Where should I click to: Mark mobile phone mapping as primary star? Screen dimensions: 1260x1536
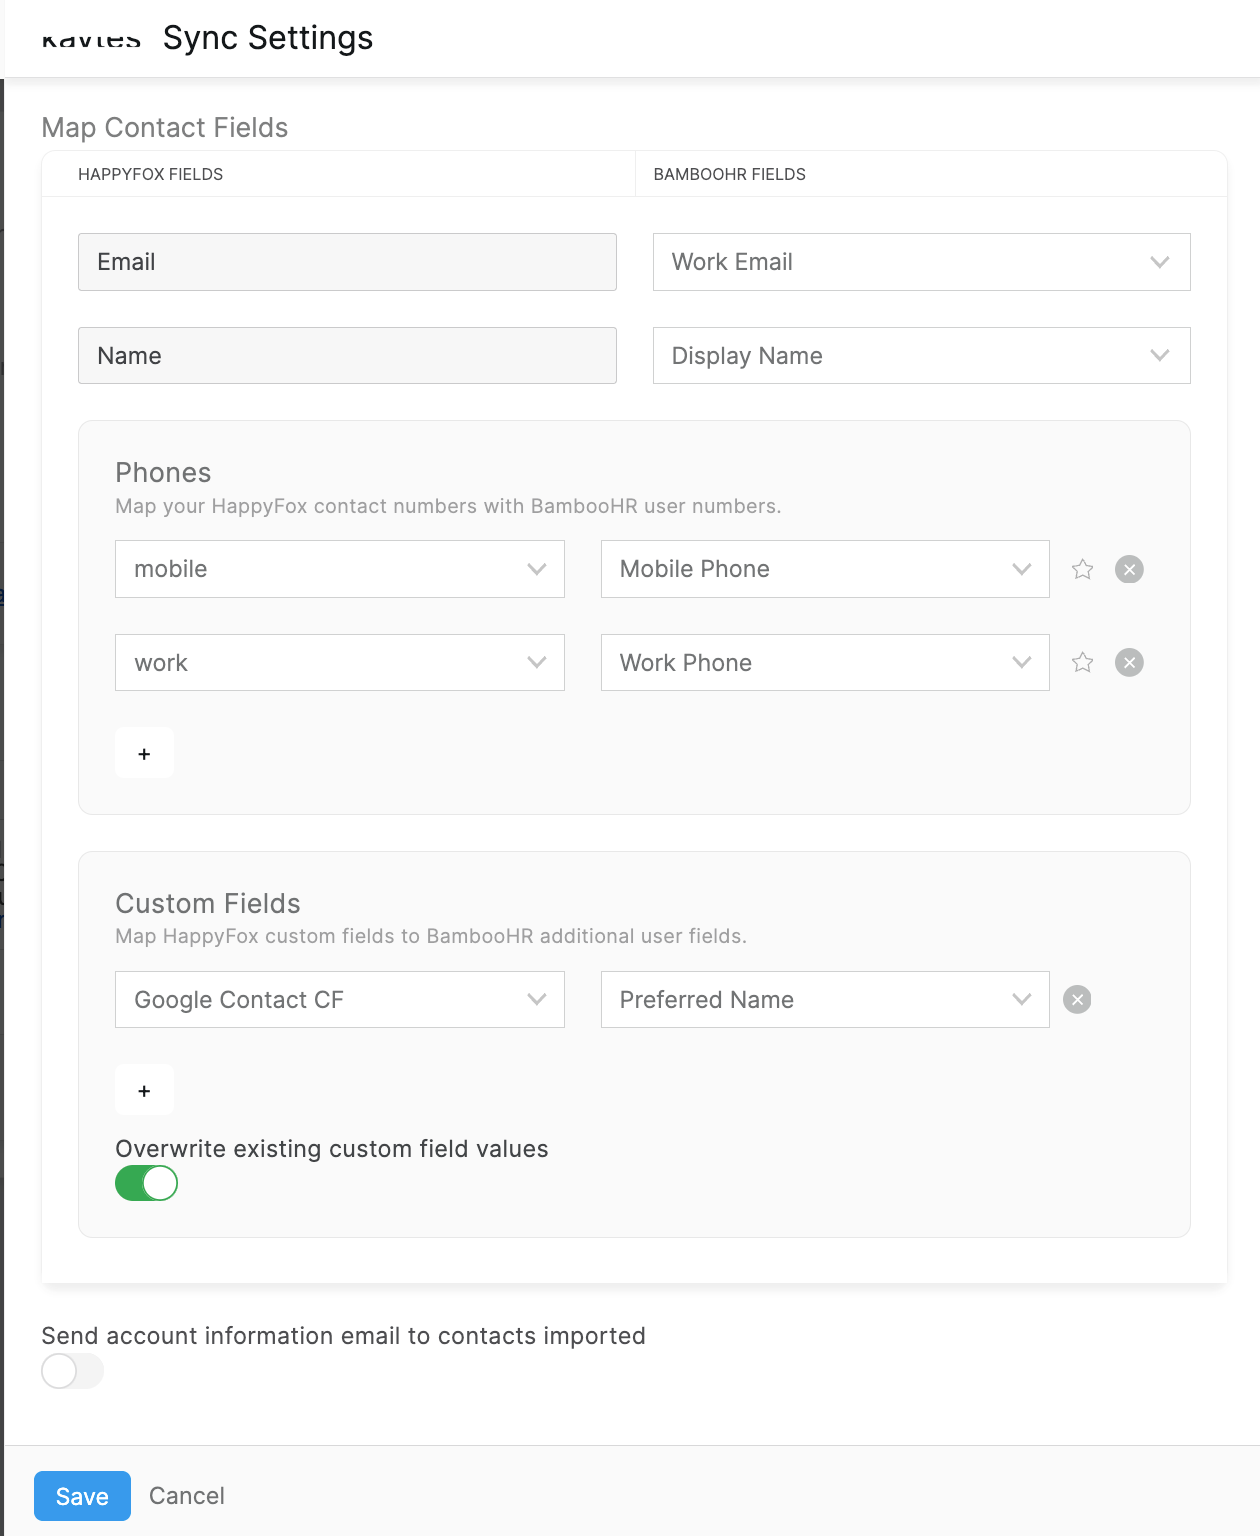[1082, 569]
